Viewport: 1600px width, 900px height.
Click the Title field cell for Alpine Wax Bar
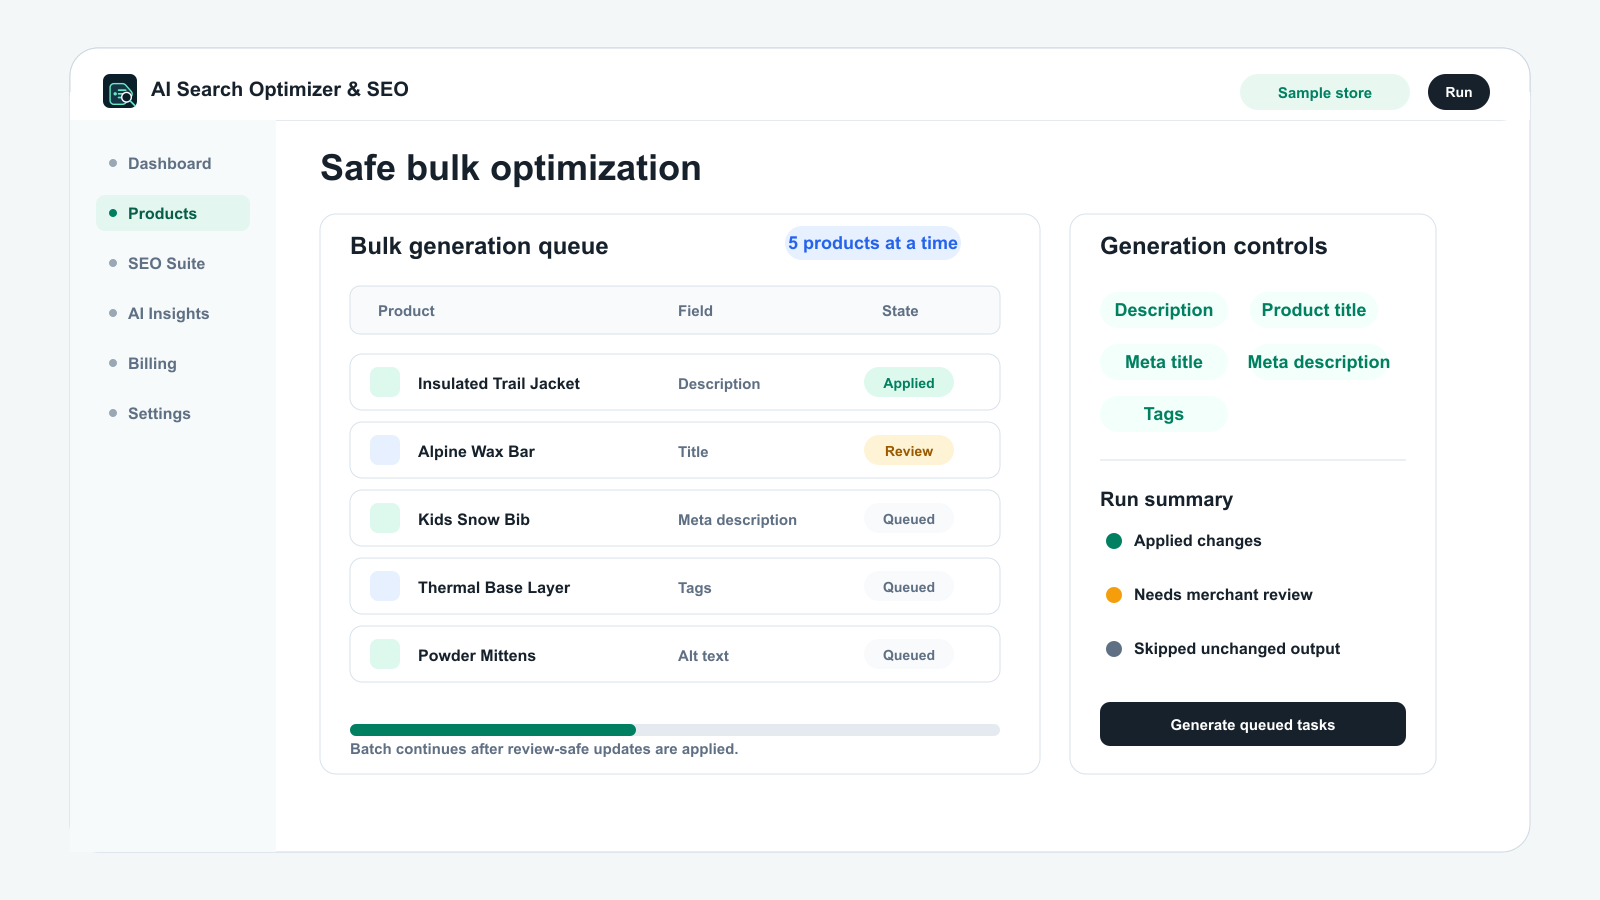coord(693,452)
